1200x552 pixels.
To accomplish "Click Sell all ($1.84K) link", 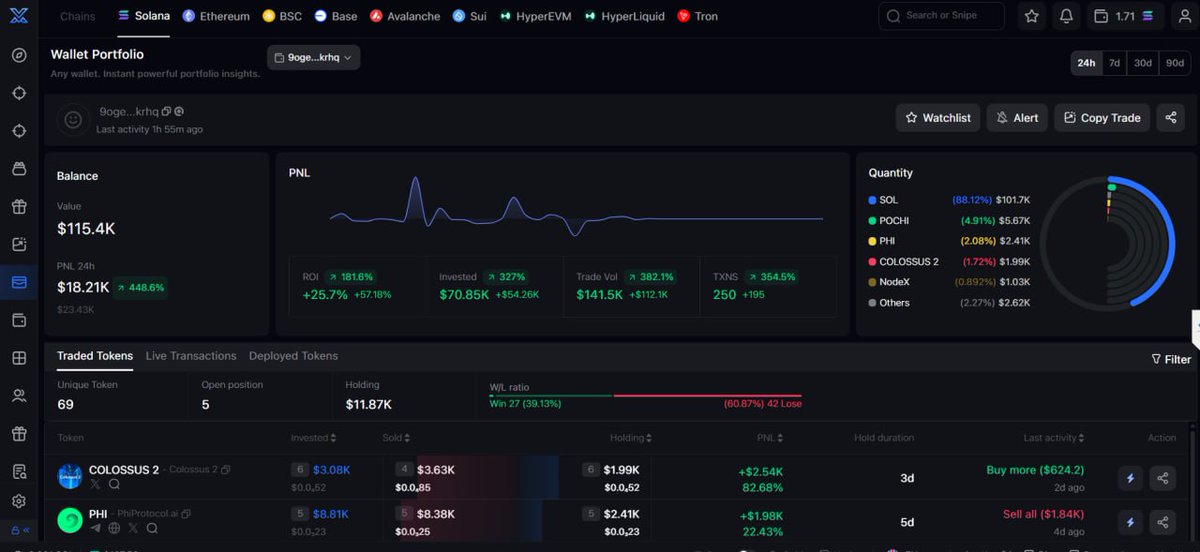I will click(x=1043, y=514).
